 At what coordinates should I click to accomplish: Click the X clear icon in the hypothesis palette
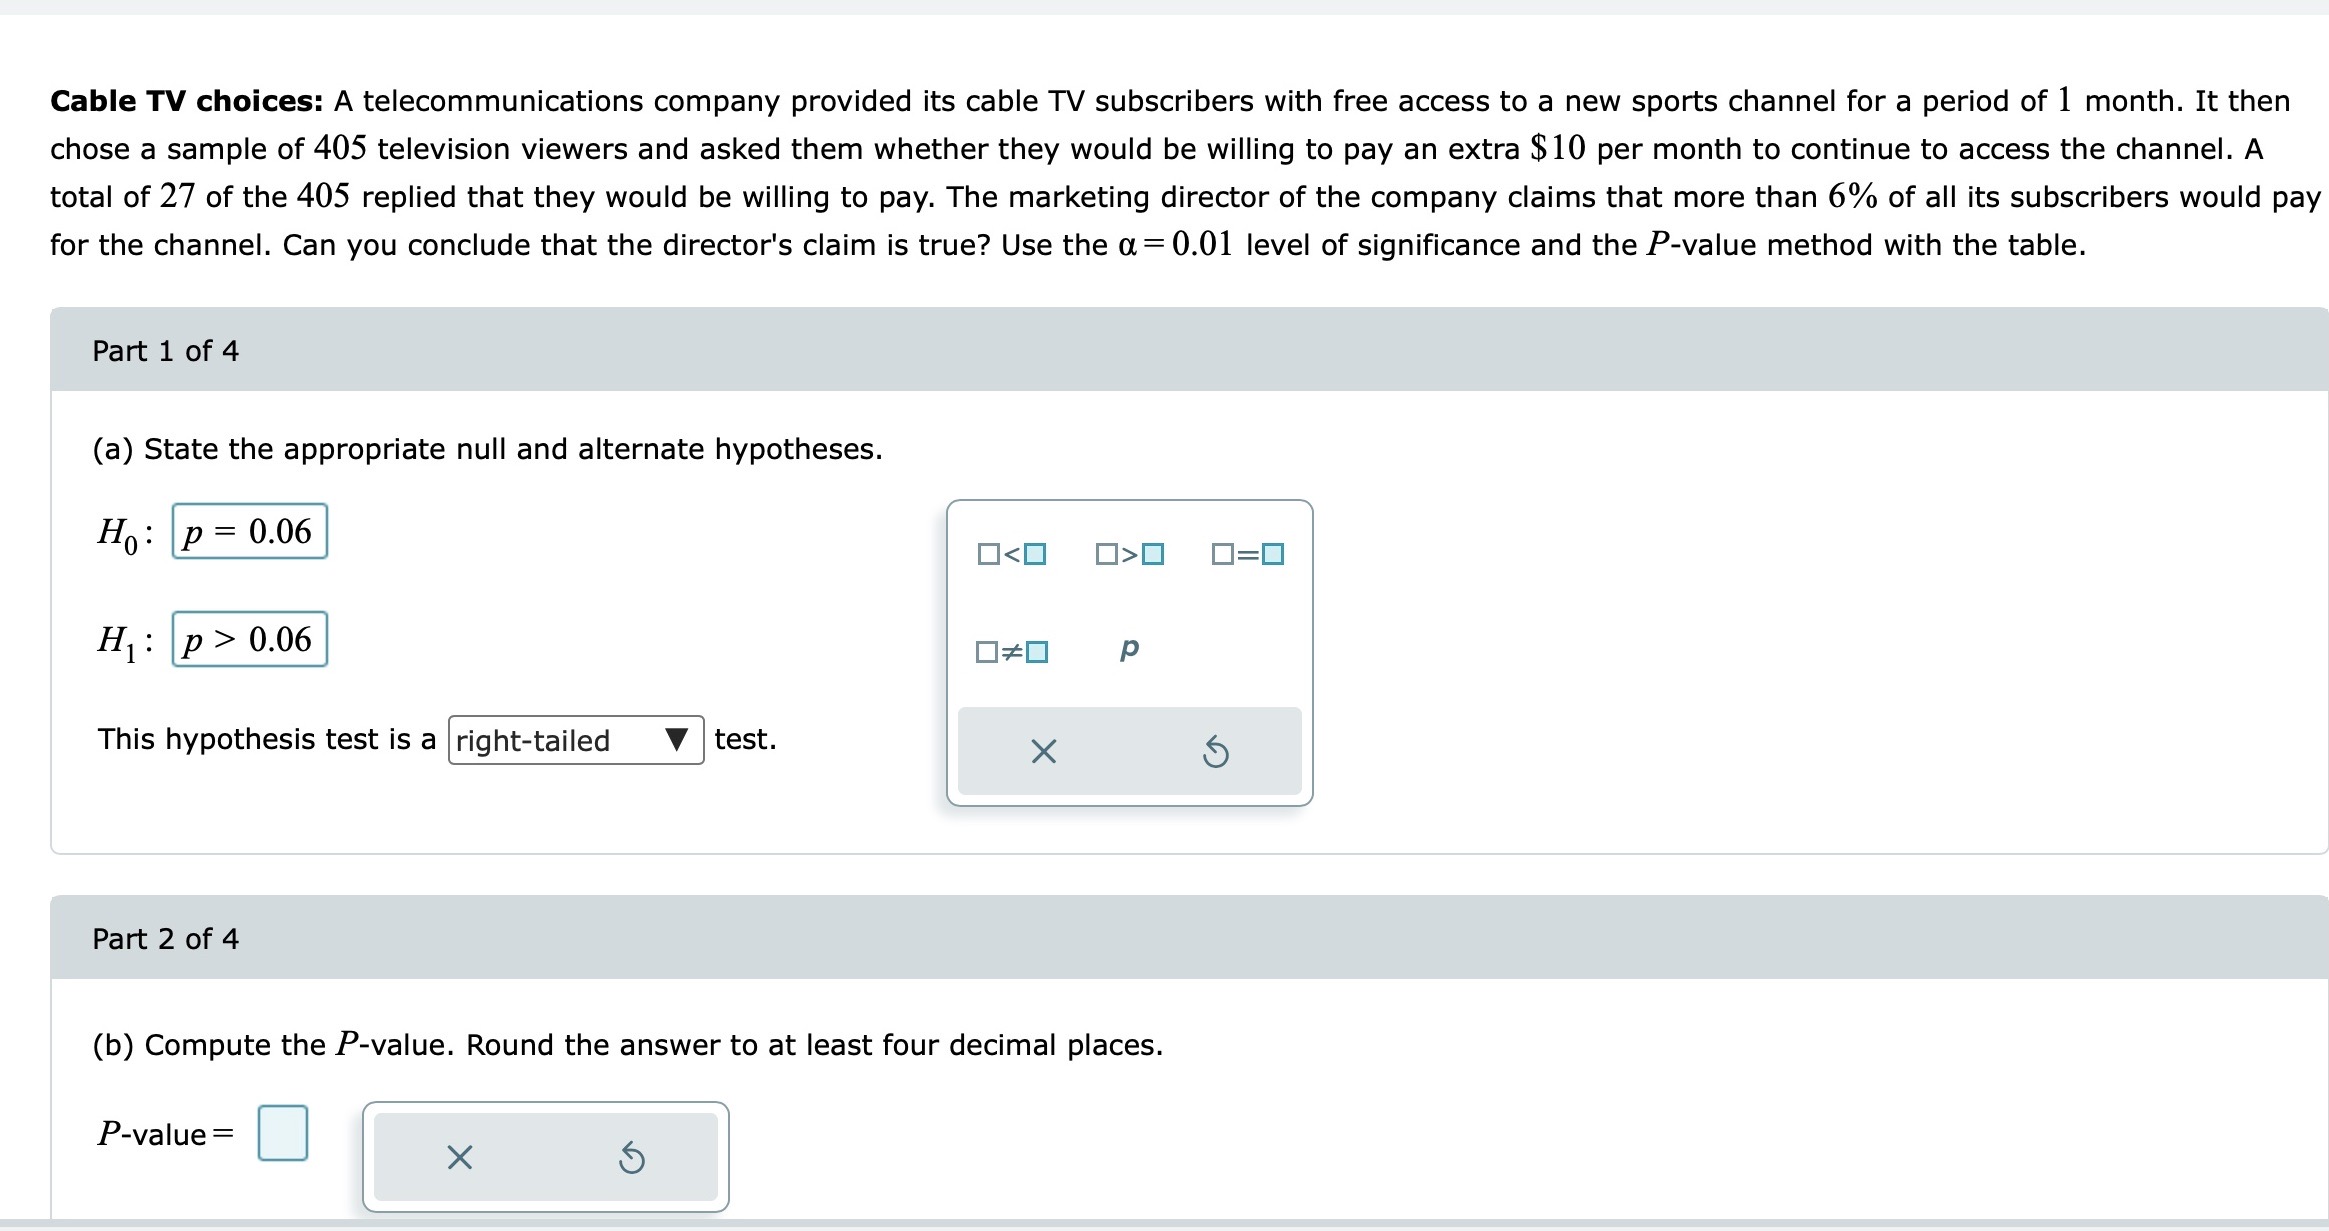coord(1043,751)
